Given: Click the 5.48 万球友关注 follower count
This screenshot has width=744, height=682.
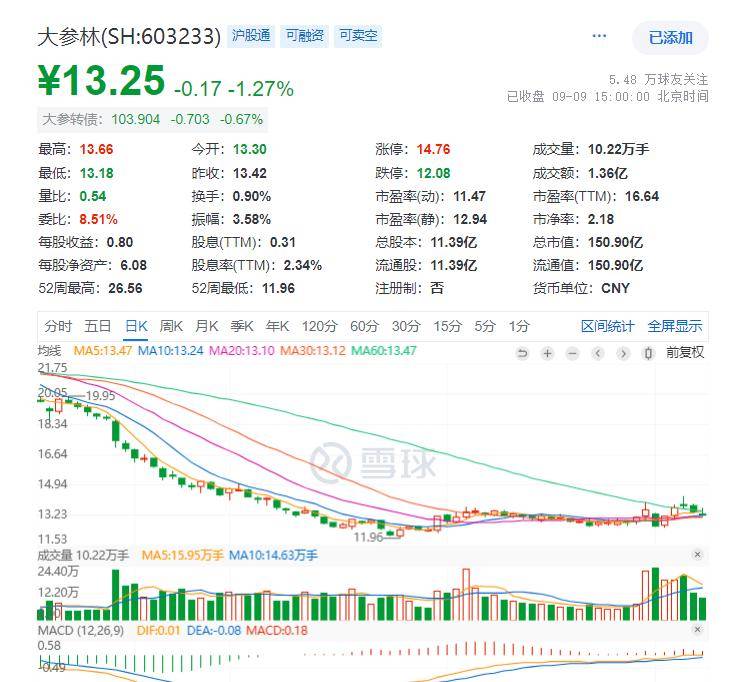Looking at the screenshot, I should coord(659,80).
